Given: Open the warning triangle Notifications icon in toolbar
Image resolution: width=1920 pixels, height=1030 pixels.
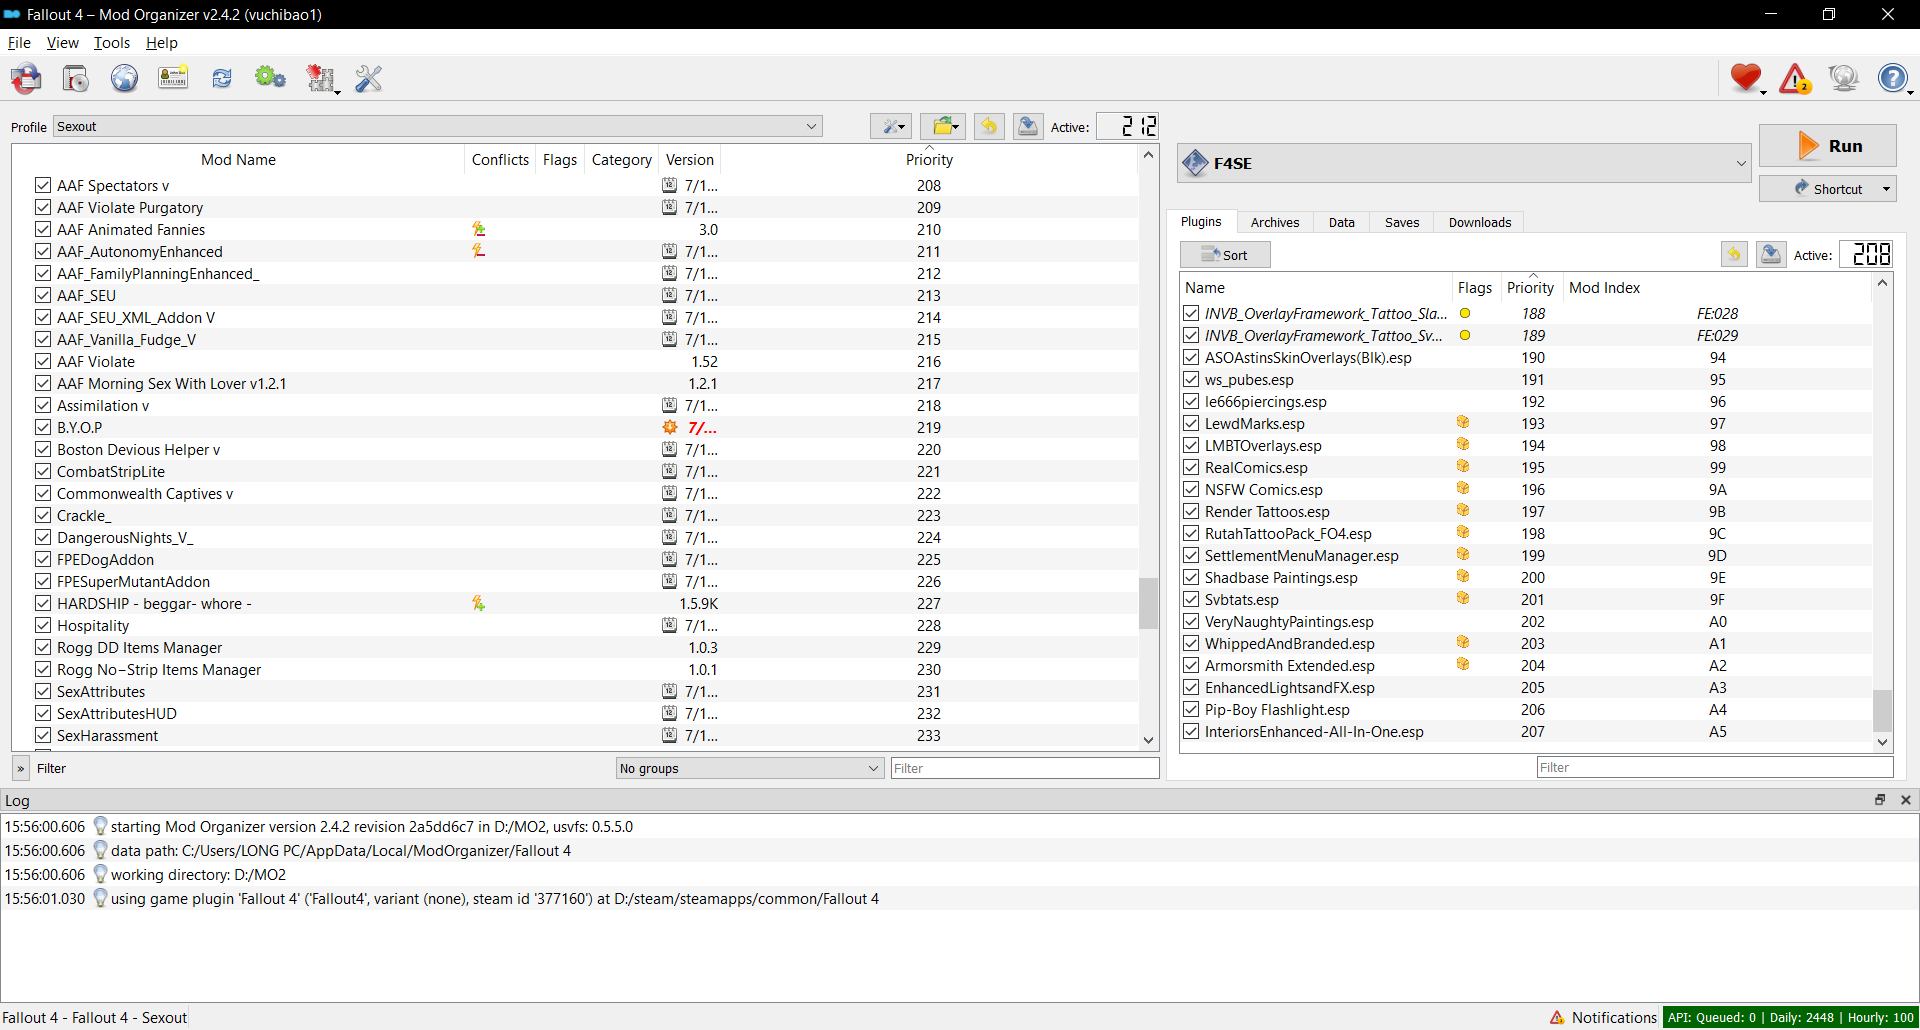Looking at the screenshot, I should [x=1795, y=78].
